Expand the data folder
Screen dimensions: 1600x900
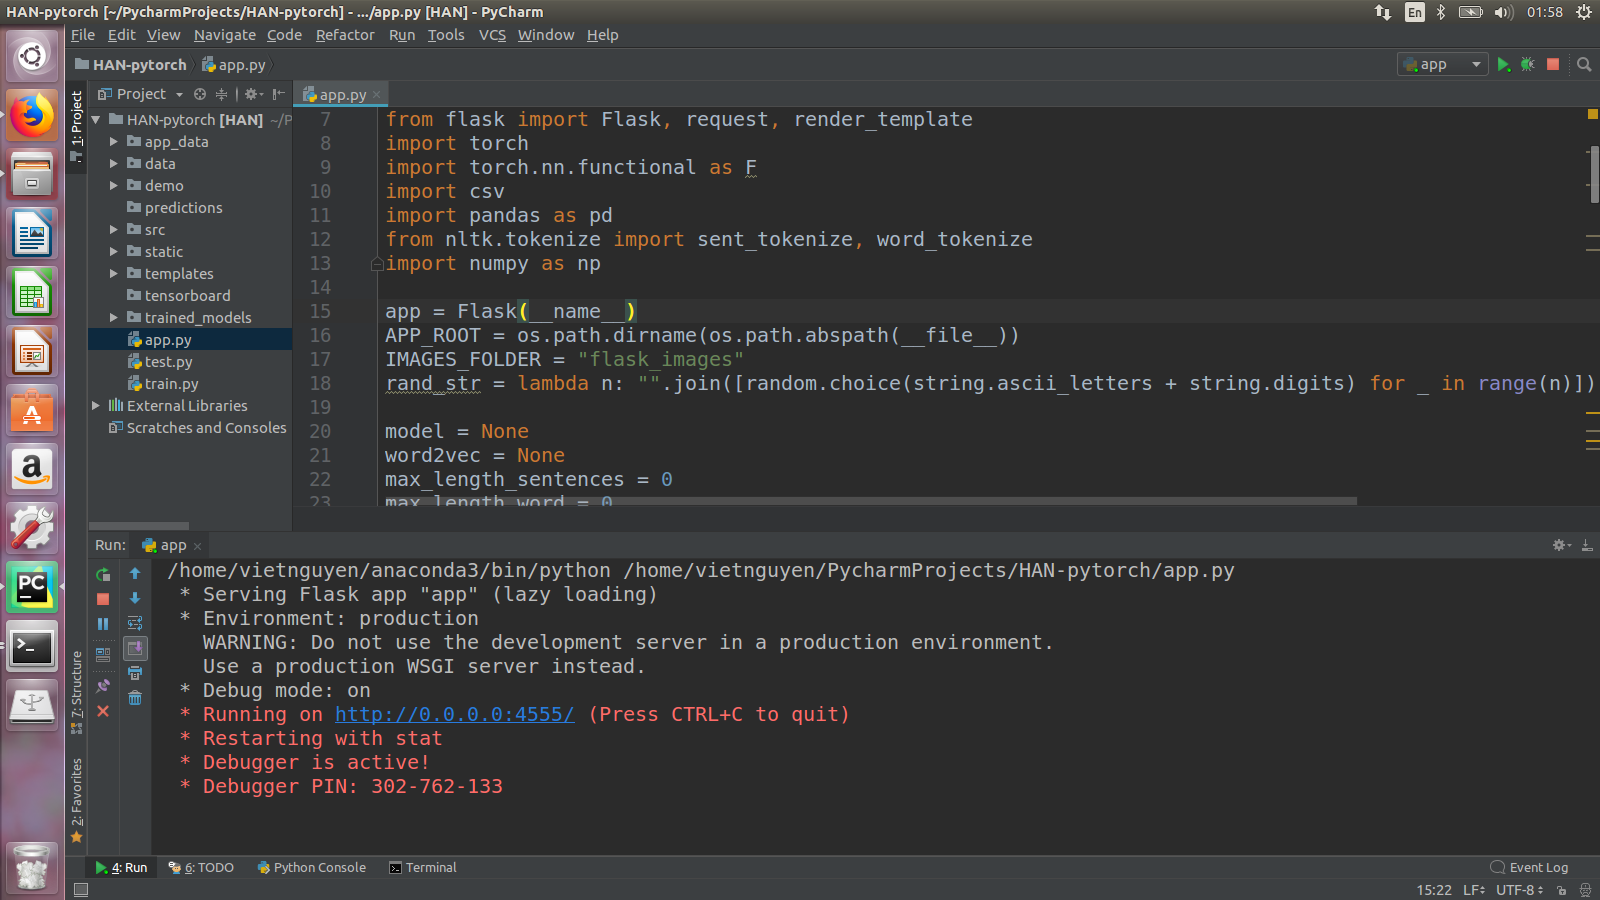pyautogui.click(x=114, y=164)
